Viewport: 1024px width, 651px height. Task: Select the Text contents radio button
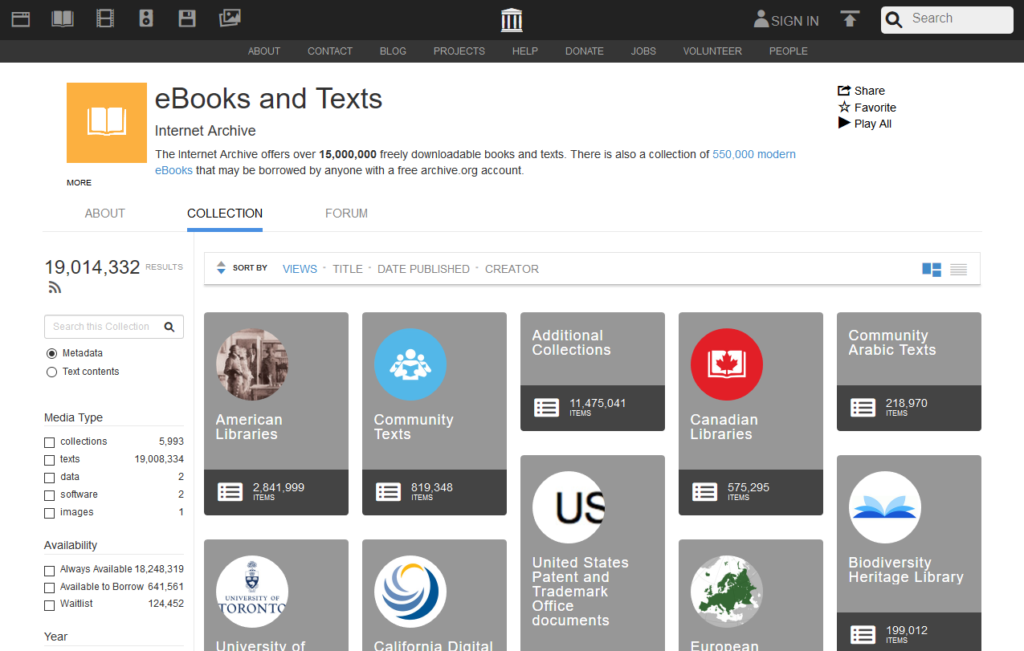52,372
